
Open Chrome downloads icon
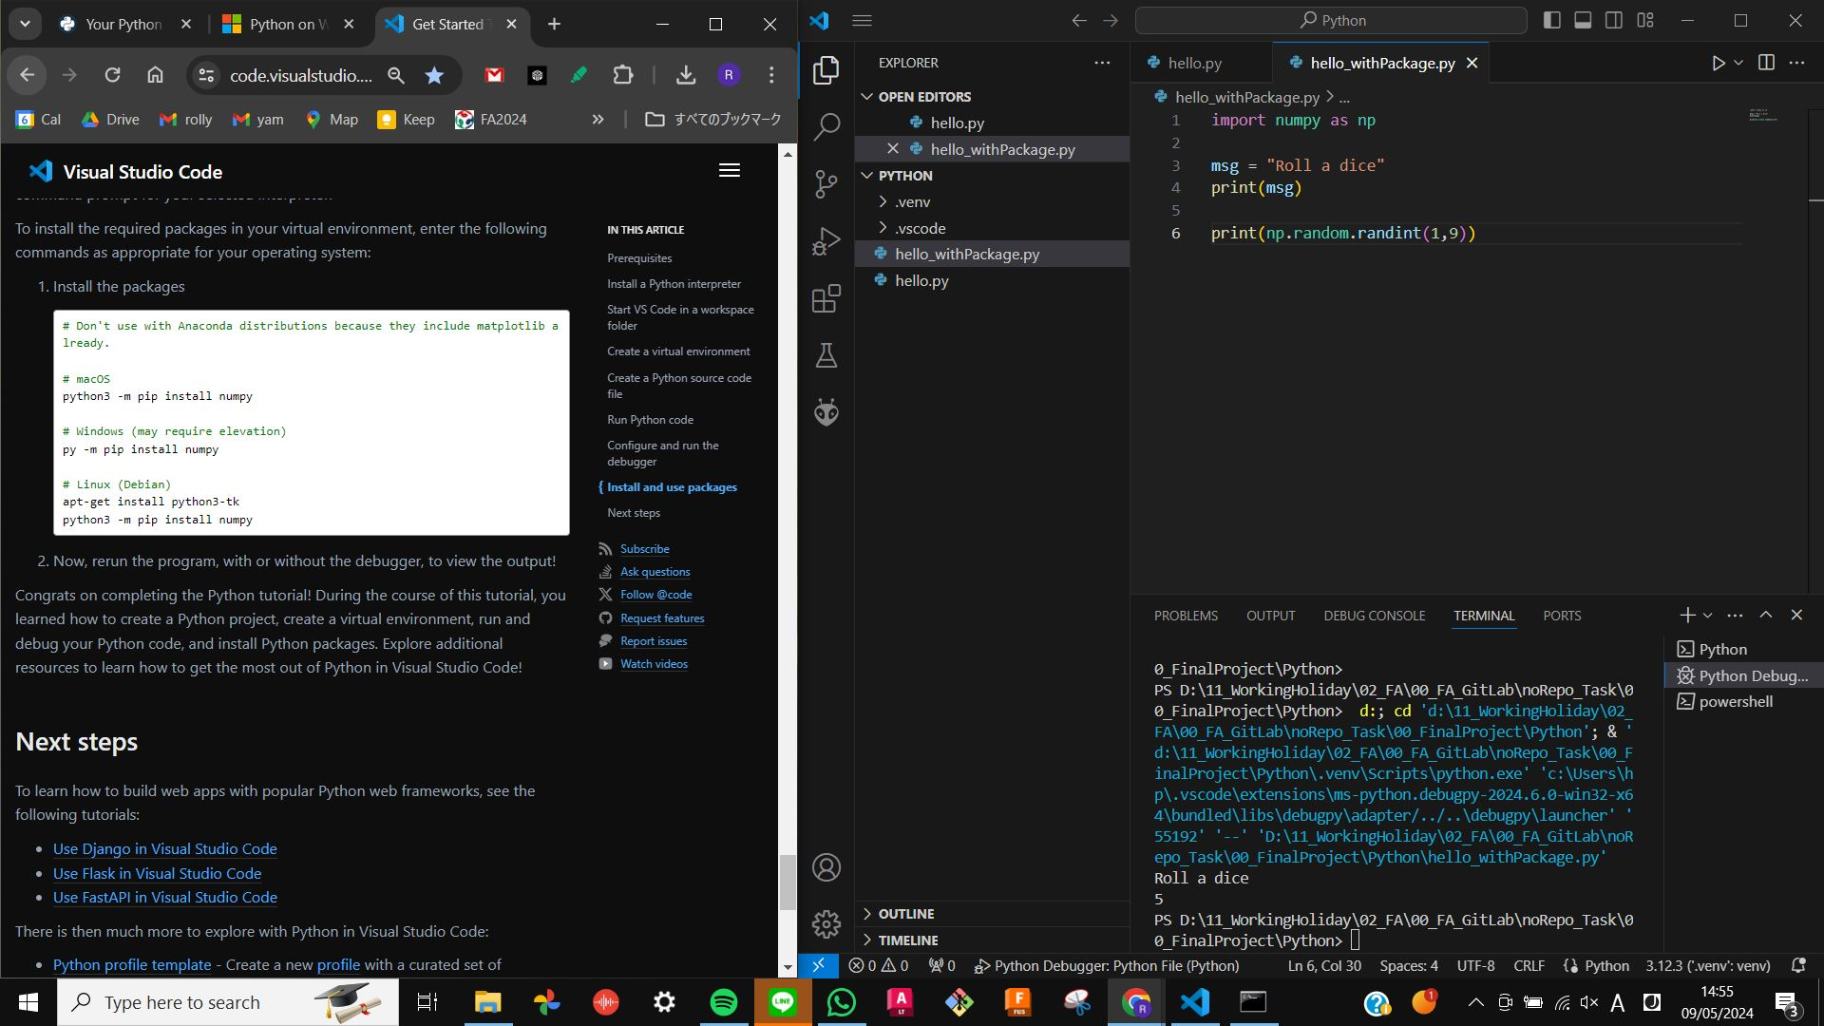click(x=685, y=75)
